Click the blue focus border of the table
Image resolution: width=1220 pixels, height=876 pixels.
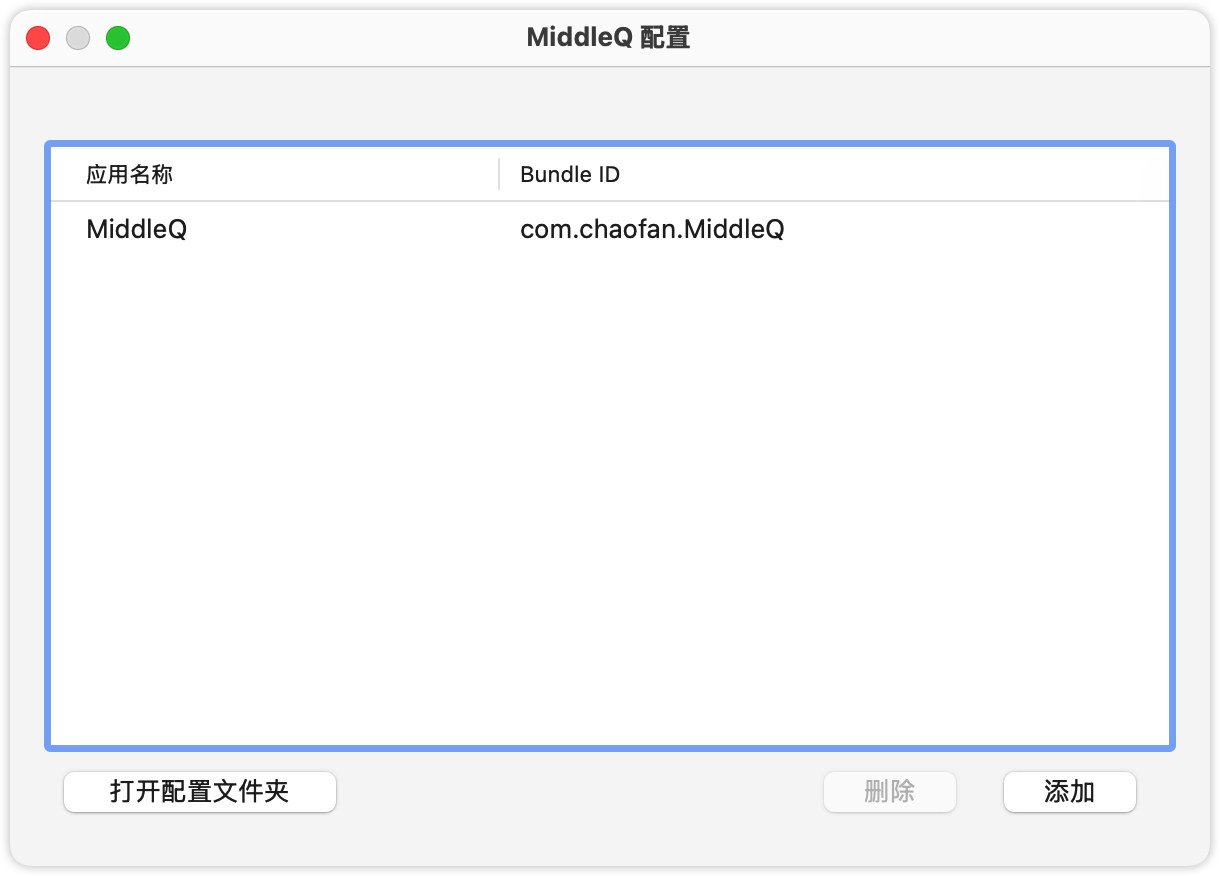pyautogui.click(x=47, y=450)
